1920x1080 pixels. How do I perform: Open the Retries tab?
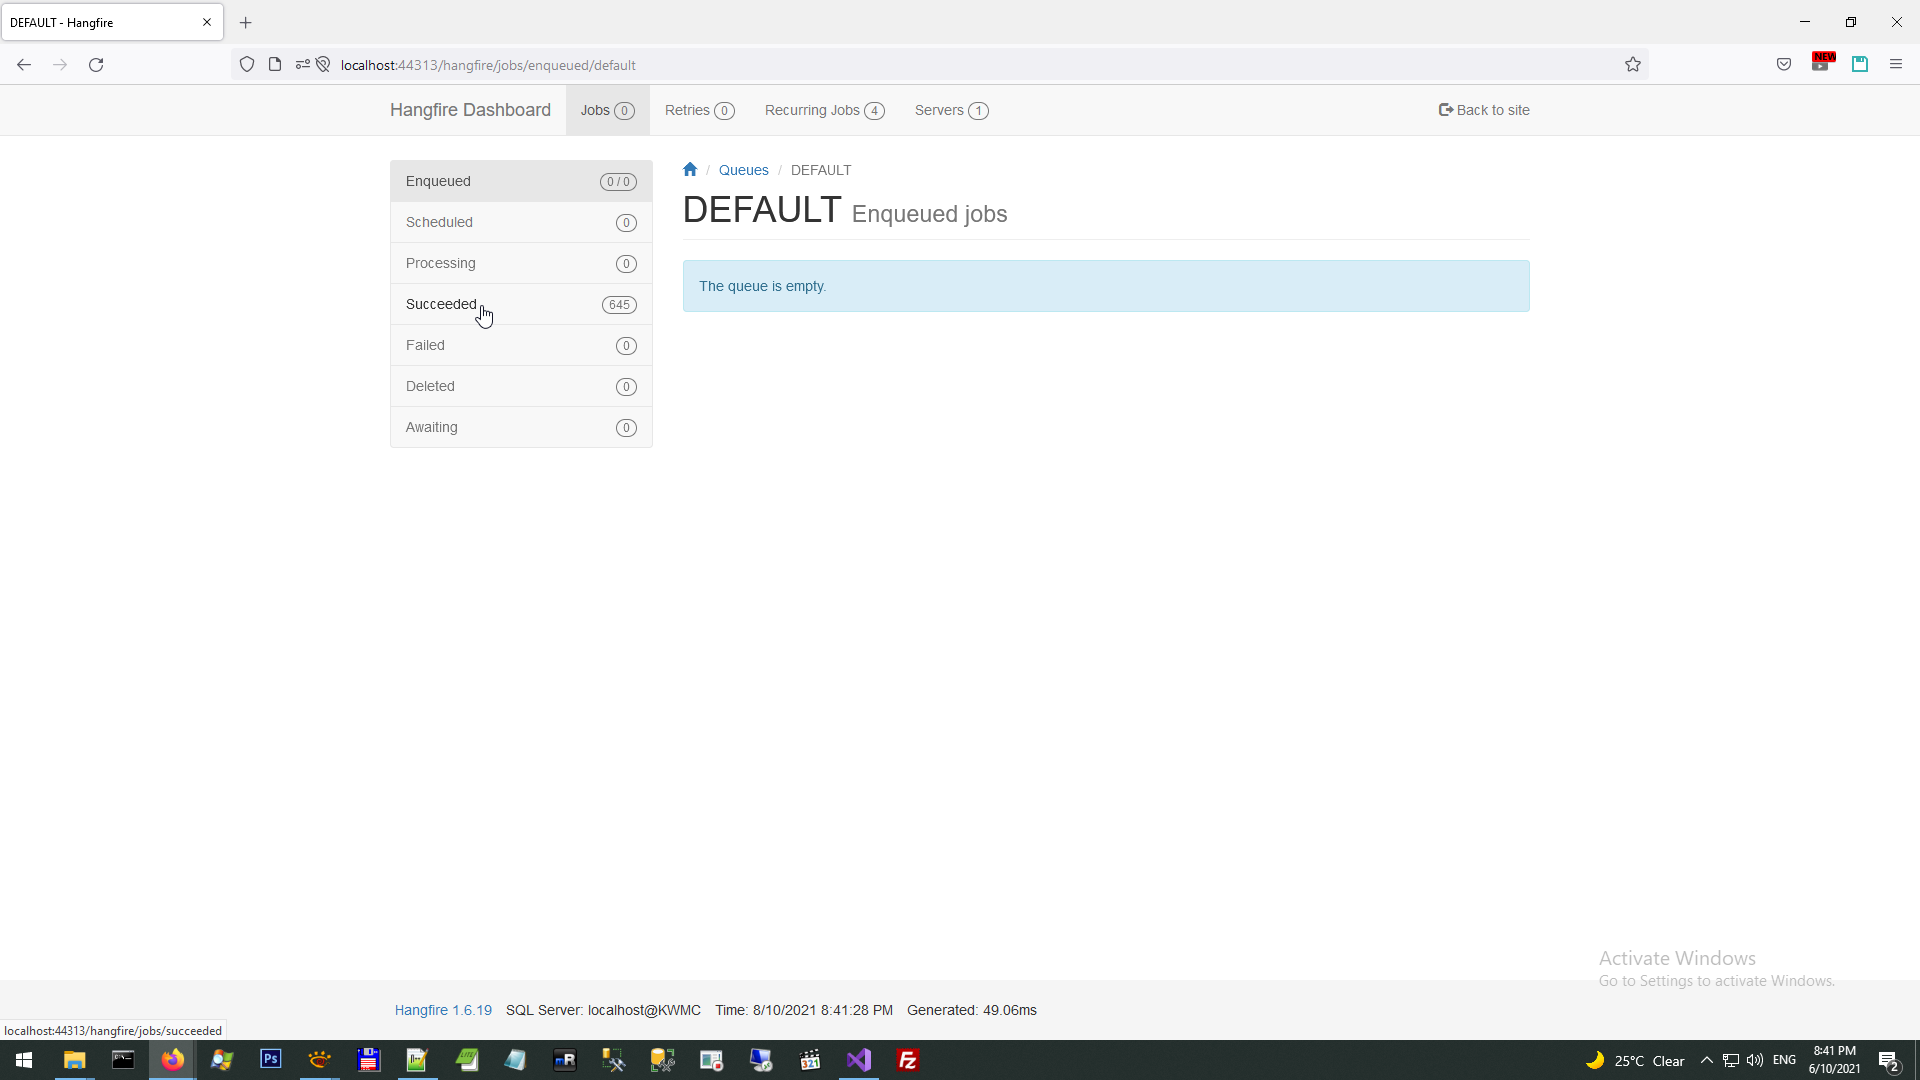(x=699, y=110)
